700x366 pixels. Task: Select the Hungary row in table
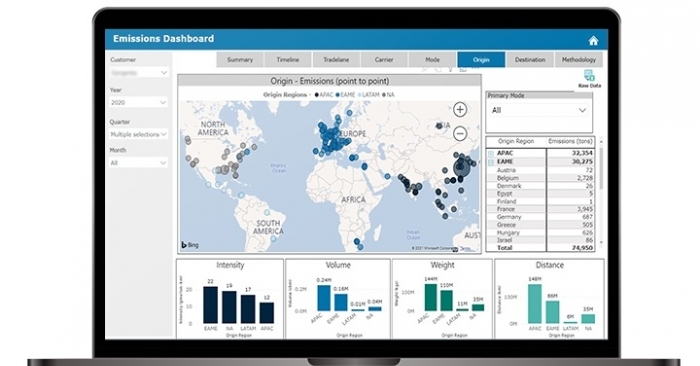click(x=540, y=233)
